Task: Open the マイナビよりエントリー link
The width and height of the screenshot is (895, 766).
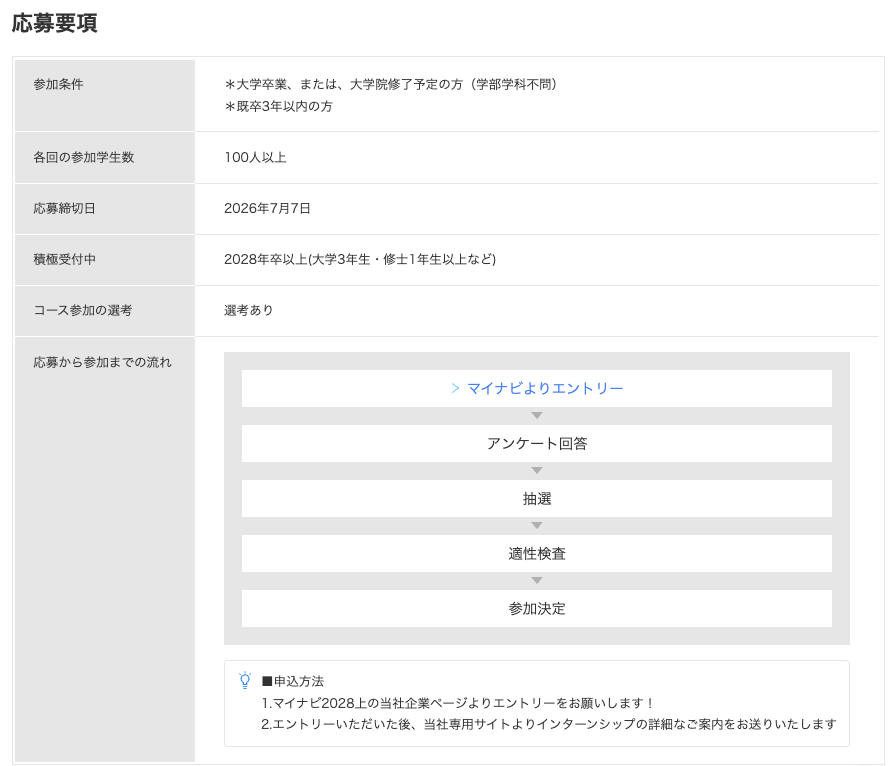Action: [x=545, y=389]
